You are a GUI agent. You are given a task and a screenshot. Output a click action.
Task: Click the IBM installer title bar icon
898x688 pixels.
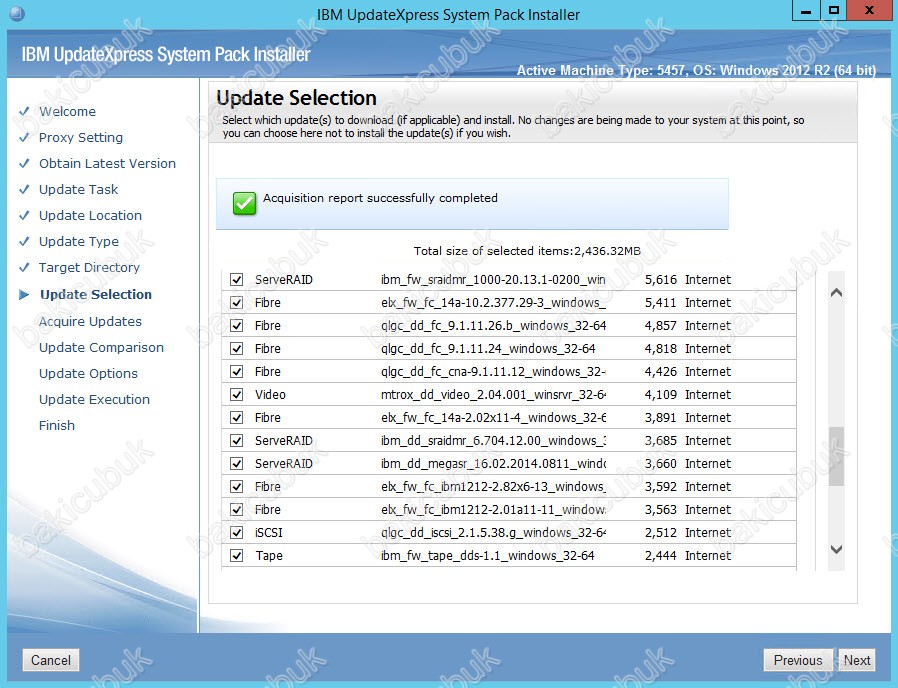[17, 13]
